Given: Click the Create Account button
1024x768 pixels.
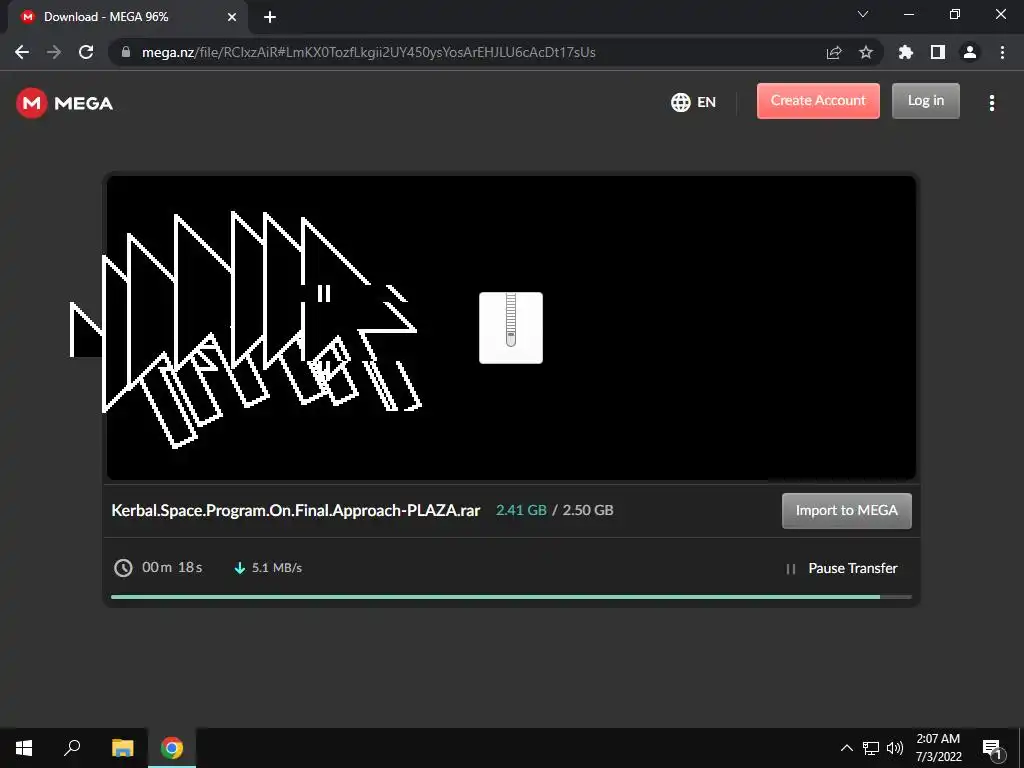Looking at the screenshot, I should [818, 101].
